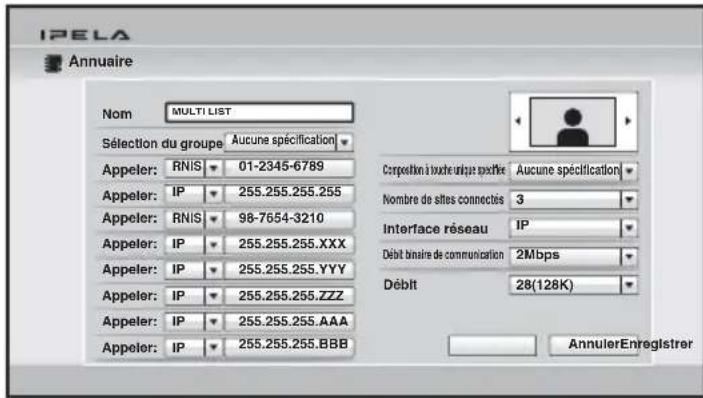
Task: Click the number field 01-2345-6789
Action: tap(289, 168)
